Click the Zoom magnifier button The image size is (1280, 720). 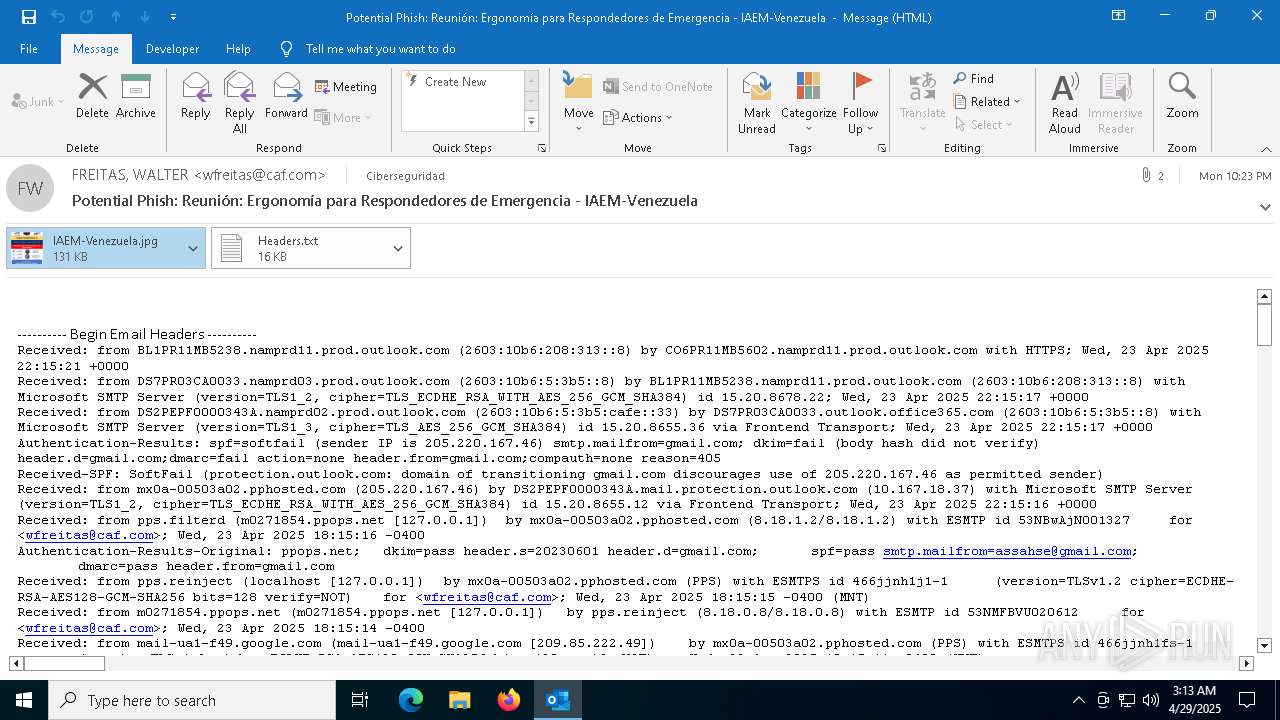click(x=1182, y=97)
